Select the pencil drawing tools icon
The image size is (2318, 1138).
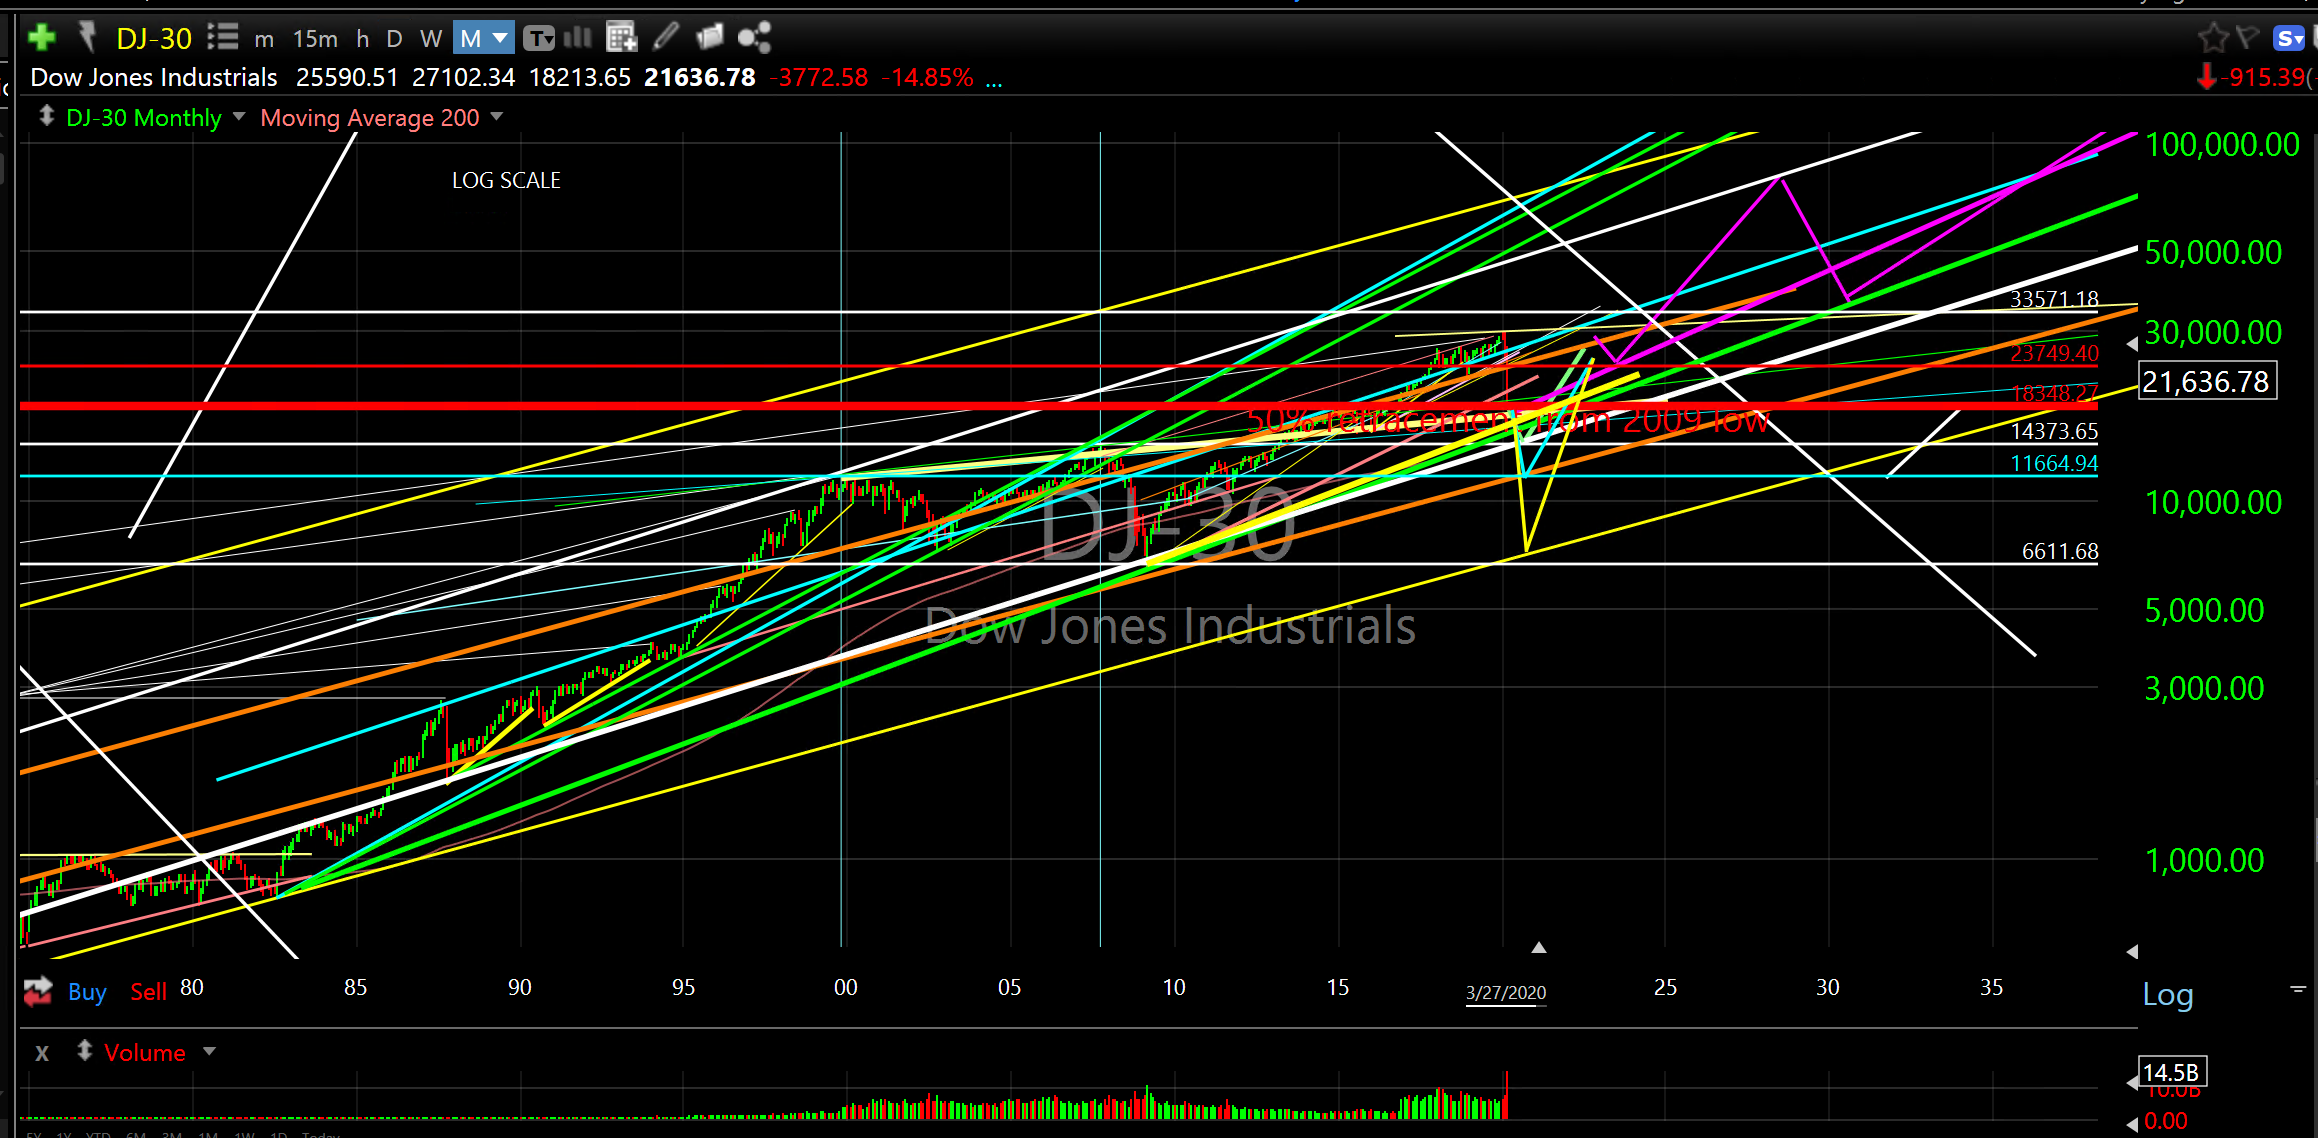(x=666, y=38)
